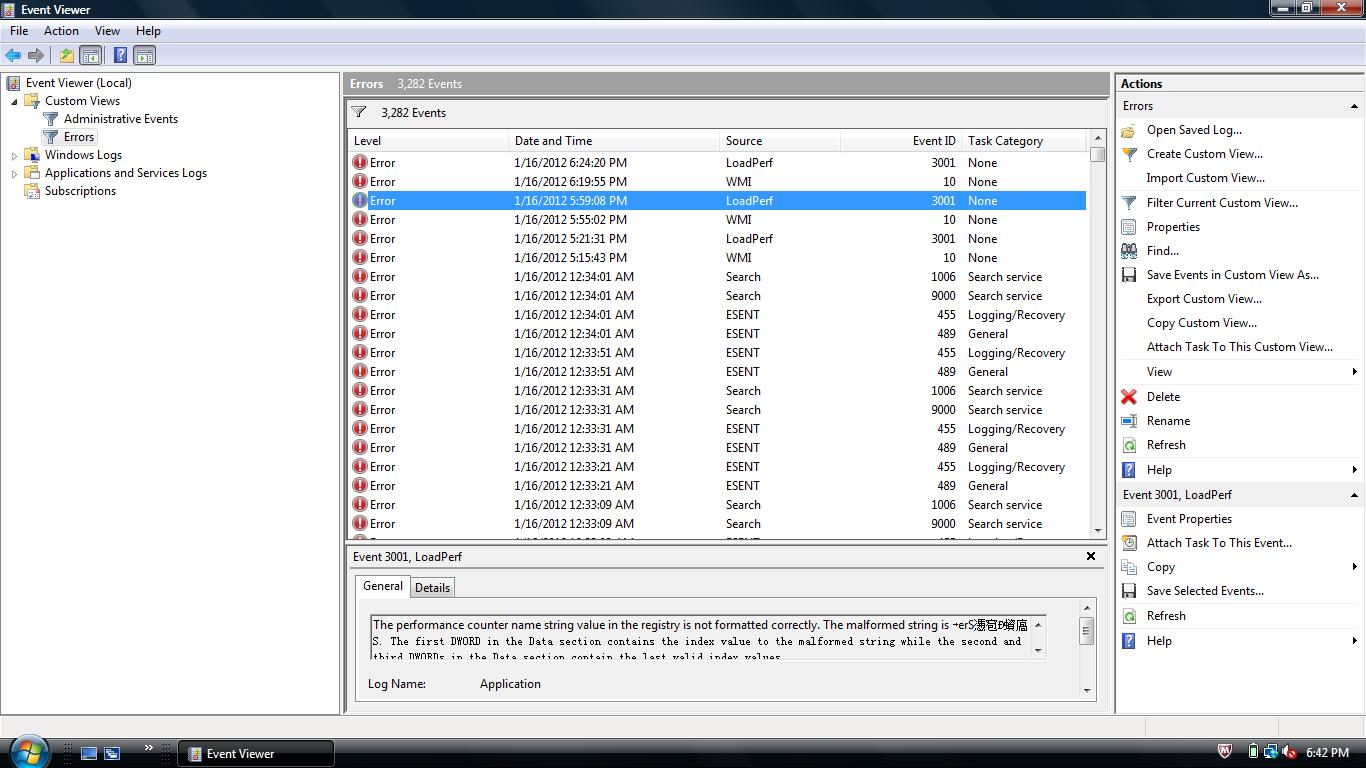Switch to the General tab

[383, 587]
